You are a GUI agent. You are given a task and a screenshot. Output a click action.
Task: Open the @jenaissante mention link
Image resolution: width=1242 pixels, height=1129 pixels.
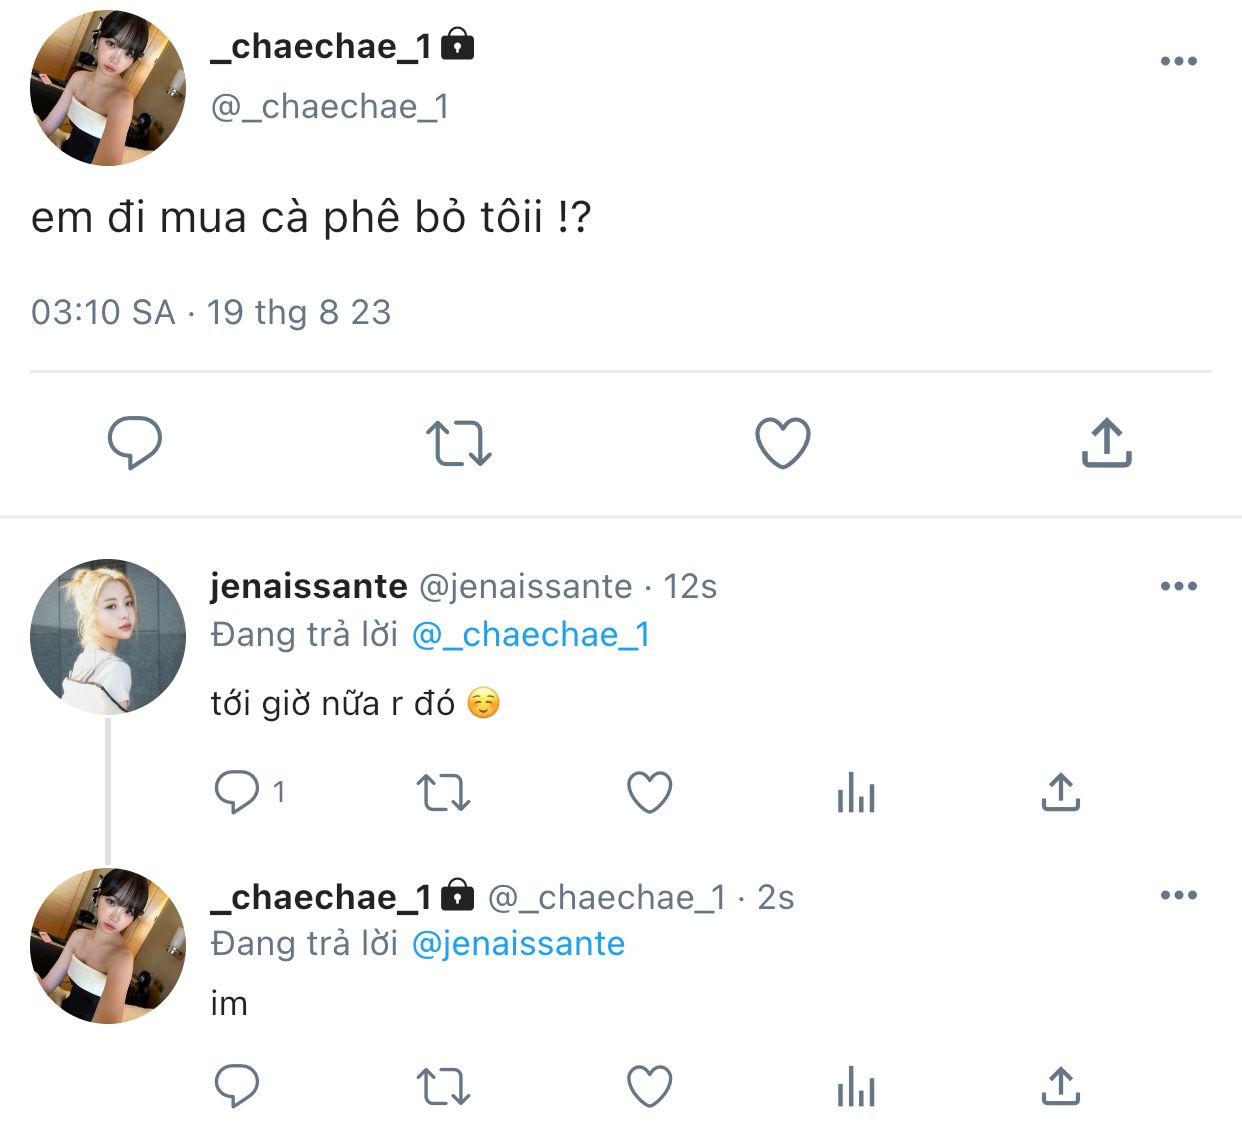coord(518,943)
